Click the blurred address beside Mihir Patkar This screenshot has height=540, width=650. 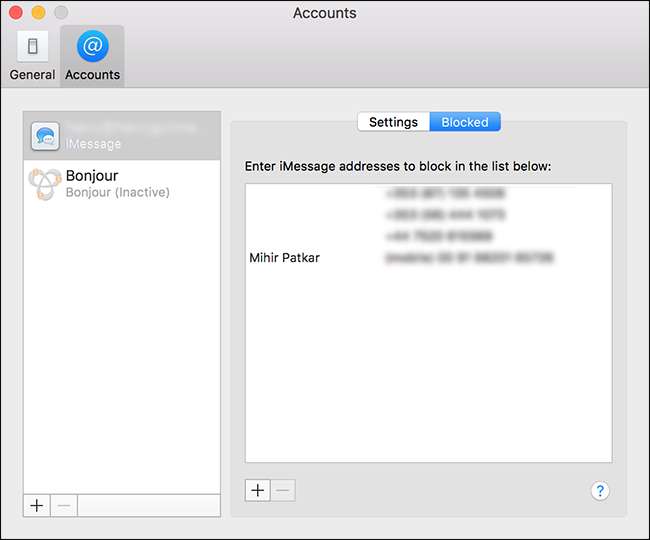point(469,258)
